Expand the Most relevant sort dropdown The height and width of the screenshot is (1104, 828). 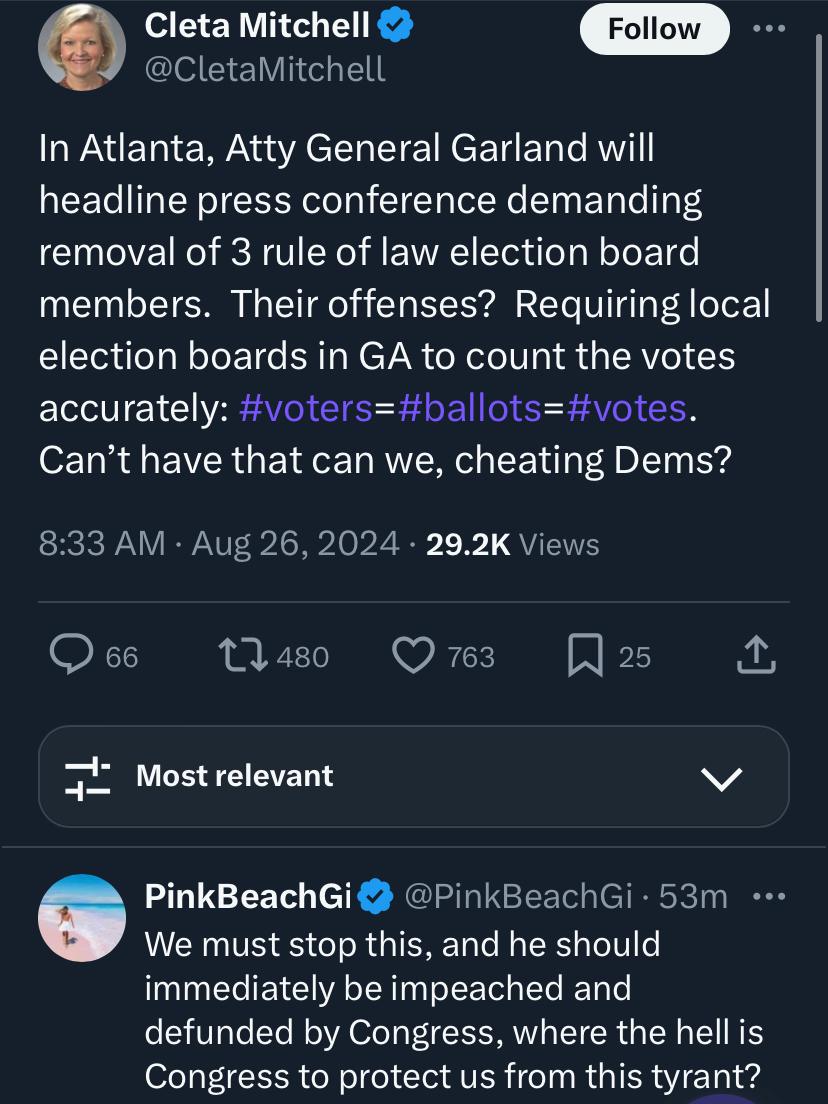pos(414,777)
